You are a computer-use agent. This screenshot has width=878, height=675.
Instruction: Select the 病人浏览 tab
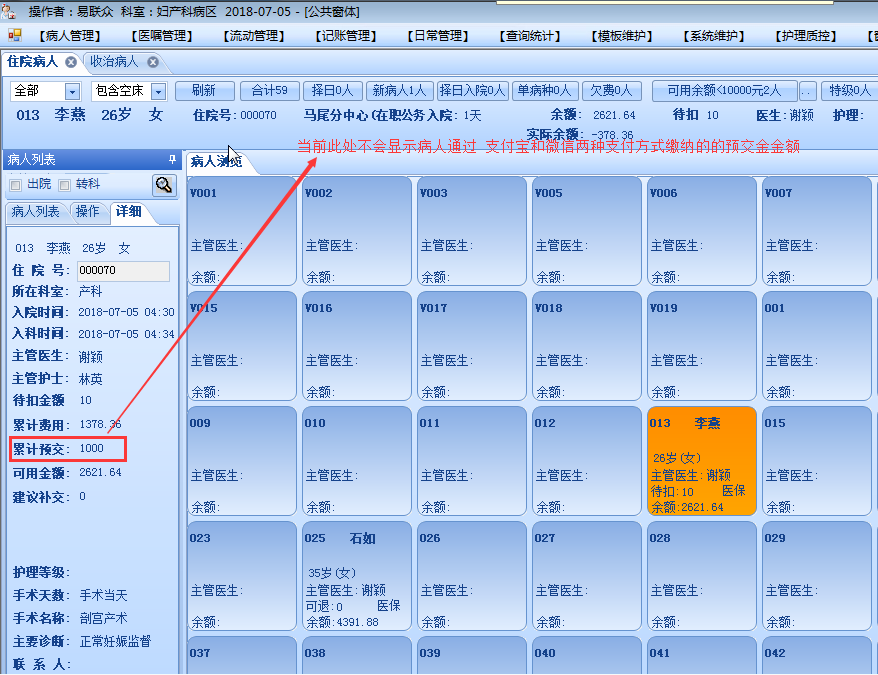(x=216, y=162)
